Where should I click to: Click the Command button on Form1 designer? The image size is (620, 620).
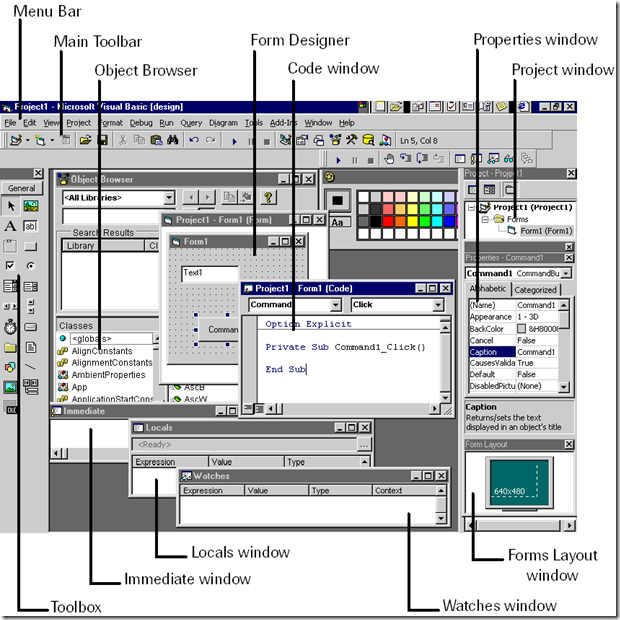pyautogui.click(x=218, y=329)
